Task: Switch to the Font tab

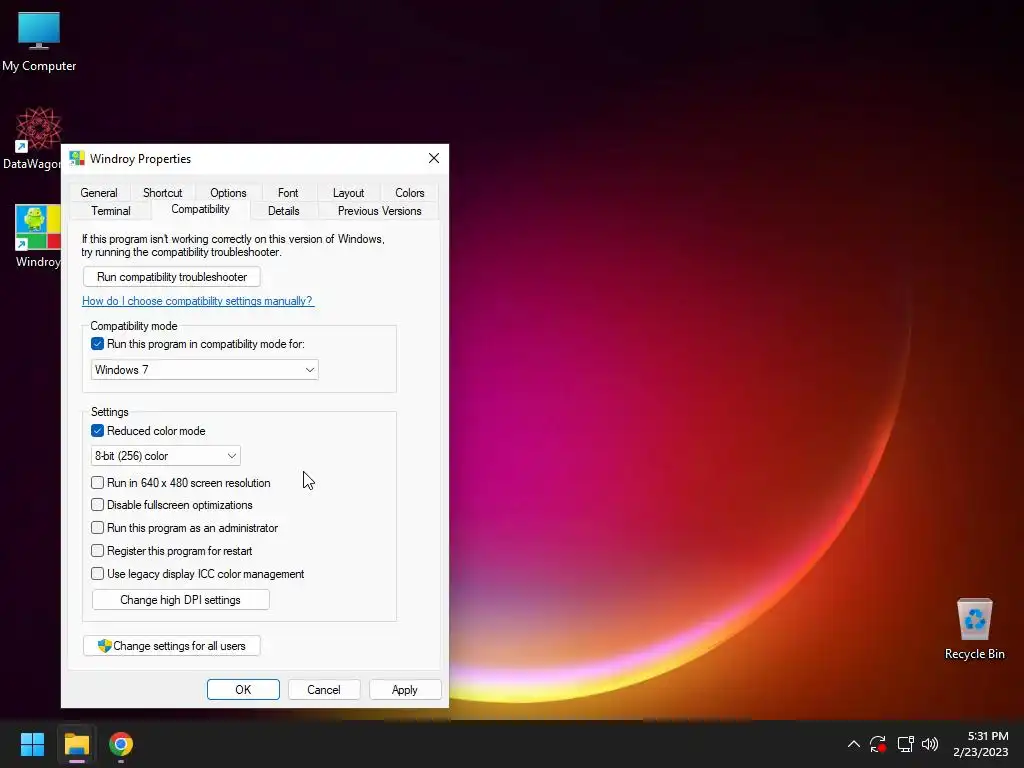Action: click(288, 193)
